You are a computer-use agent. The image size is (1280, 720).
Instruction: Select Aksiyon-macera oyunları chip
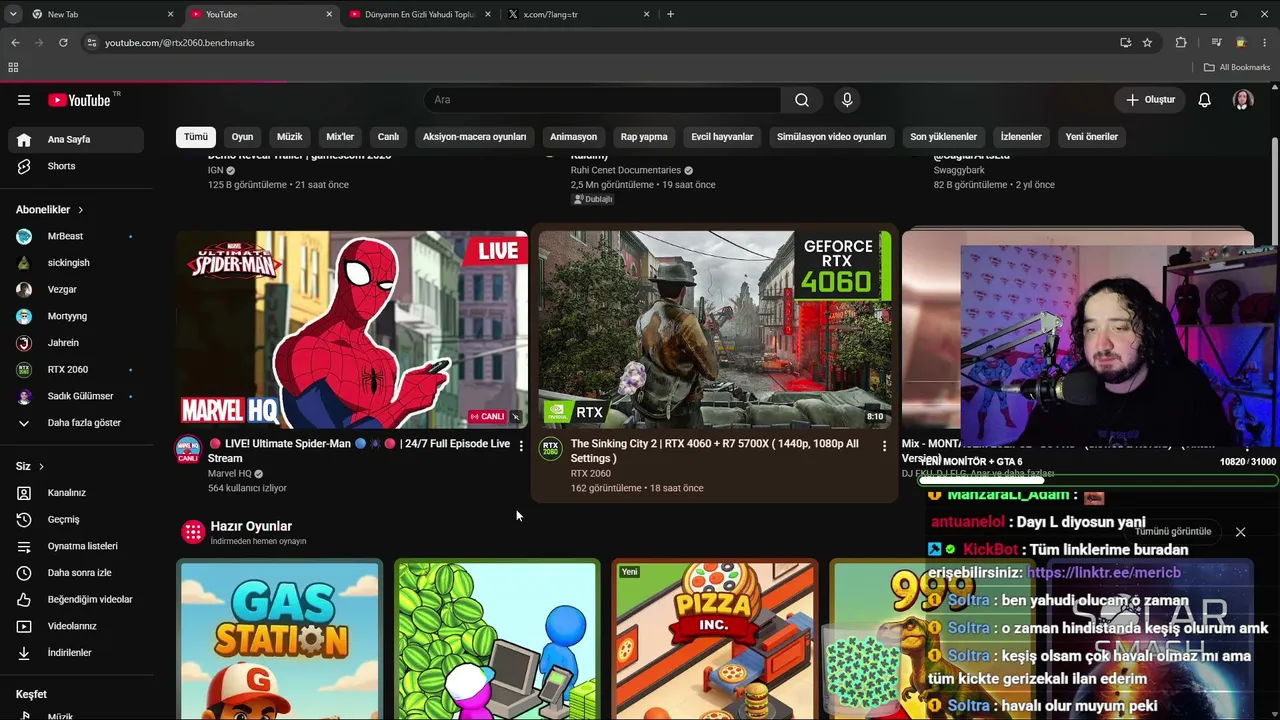[475, 137]
